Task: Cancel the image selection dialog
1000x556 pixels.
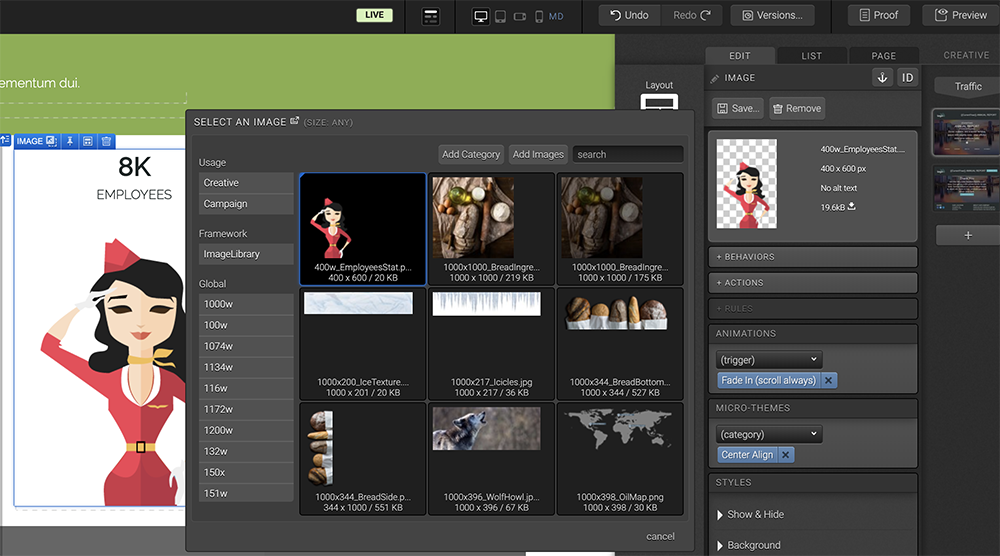Action: tap(660, 536)
